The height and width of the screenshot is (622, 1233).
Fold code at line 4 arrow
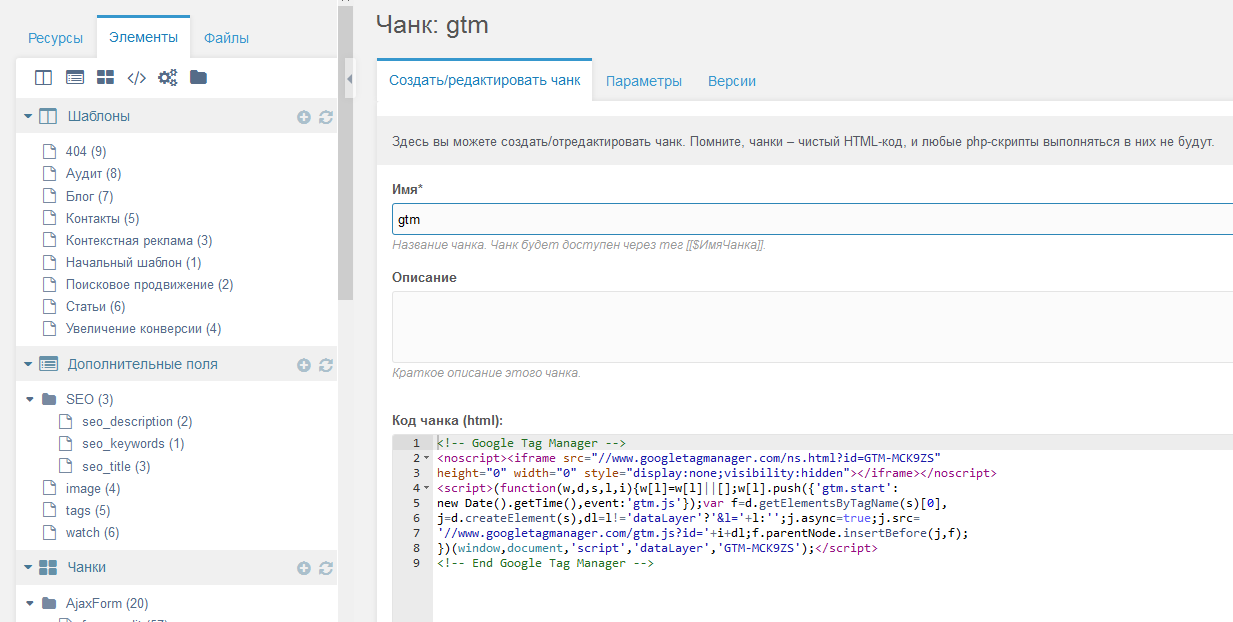(x=427, y=488)
